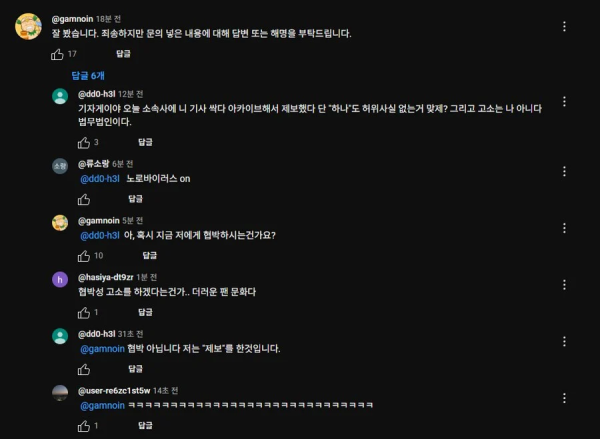600x439 pixels.
Task: Open options menu for @류소랑's reply
Action: tap(564, 171)
